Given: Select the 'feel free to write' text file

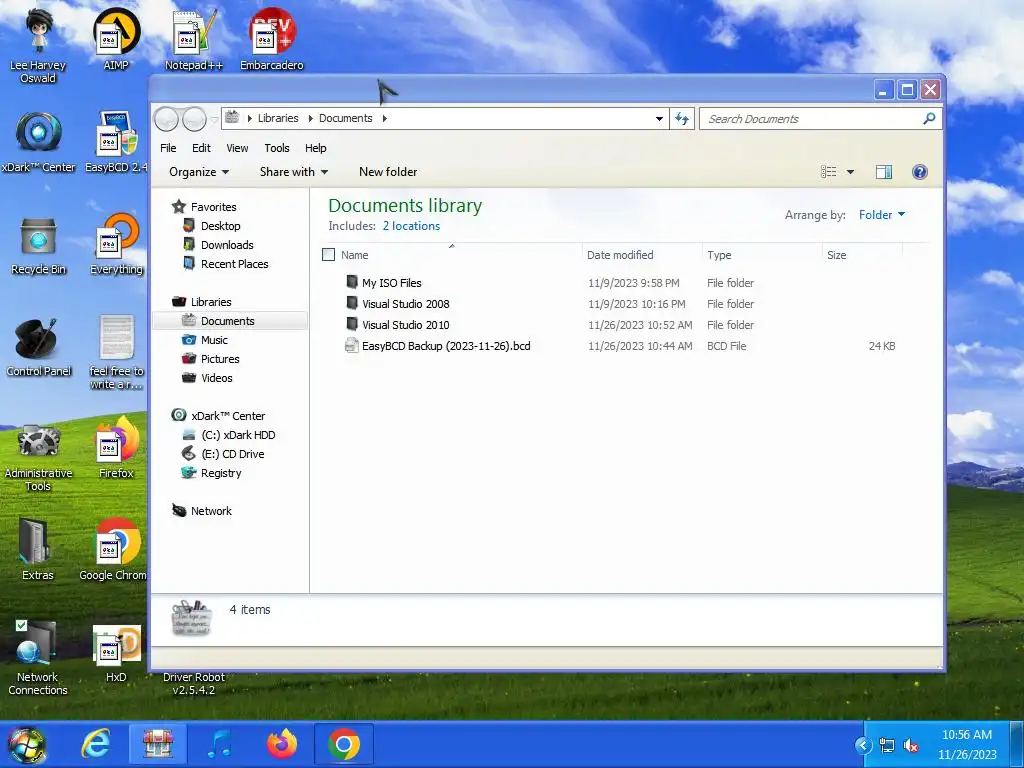Looking at the screenshot, I should pos(116,353).
